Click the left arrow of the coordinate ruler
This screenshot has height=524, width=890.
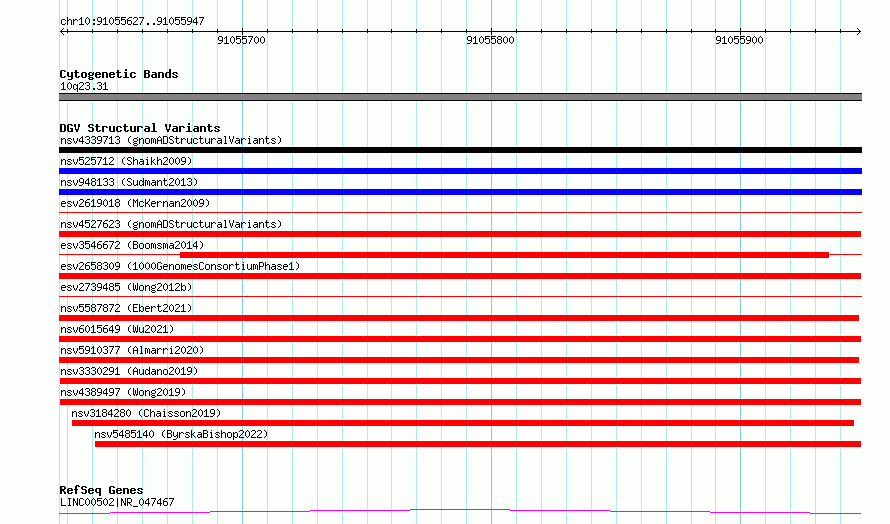pyautogui.click(x=63, y=31)
